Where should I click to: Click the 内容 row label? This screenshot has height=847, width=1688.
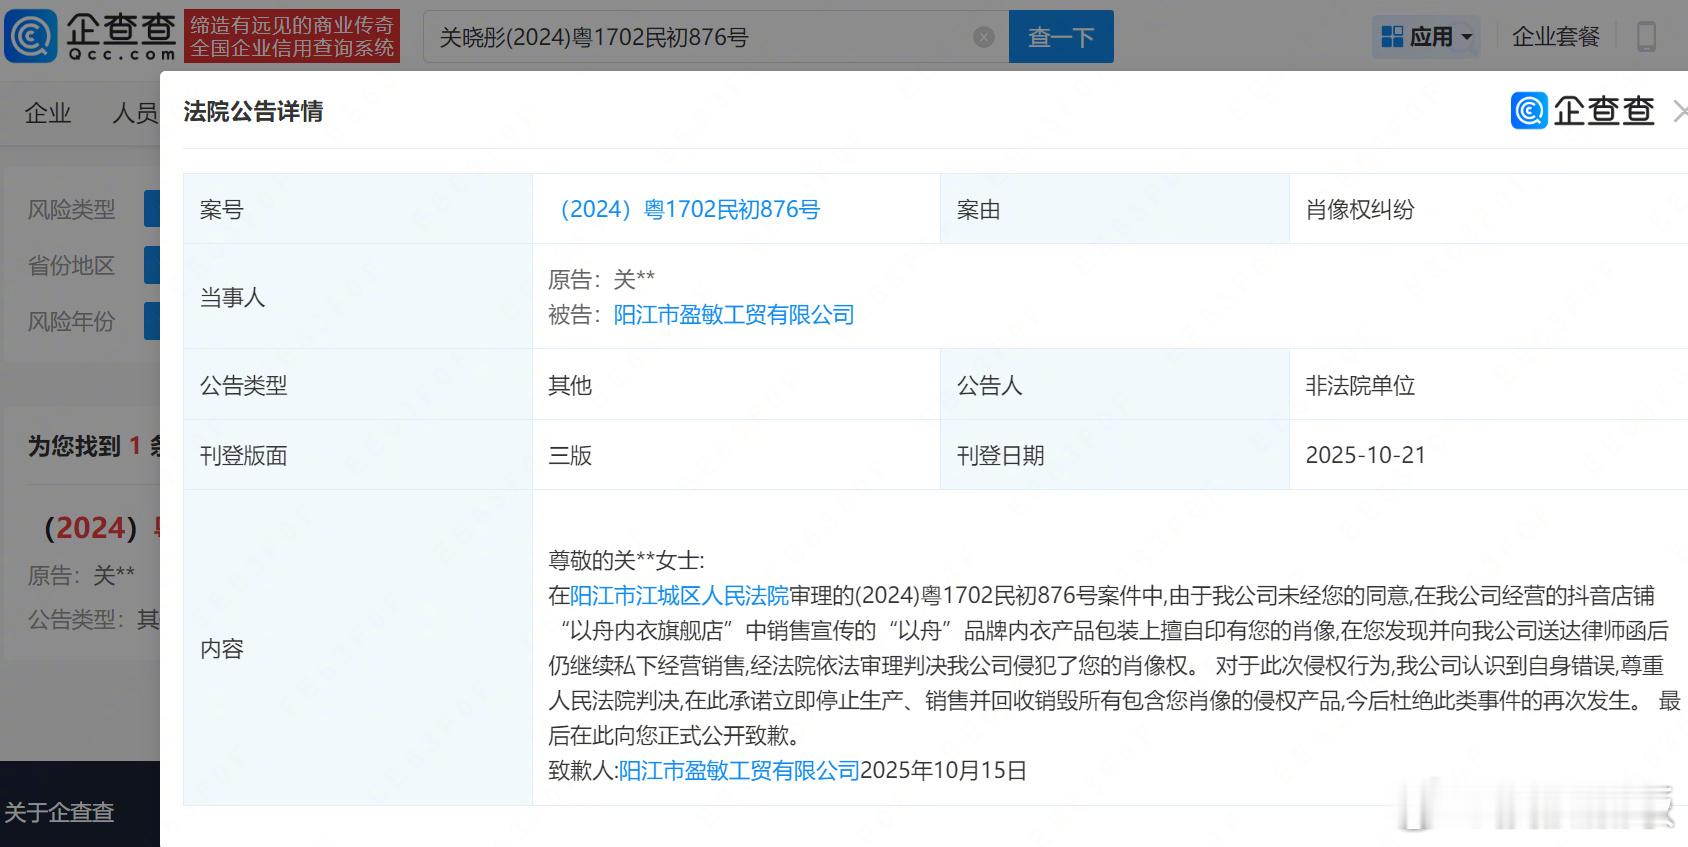coord(222,648)
